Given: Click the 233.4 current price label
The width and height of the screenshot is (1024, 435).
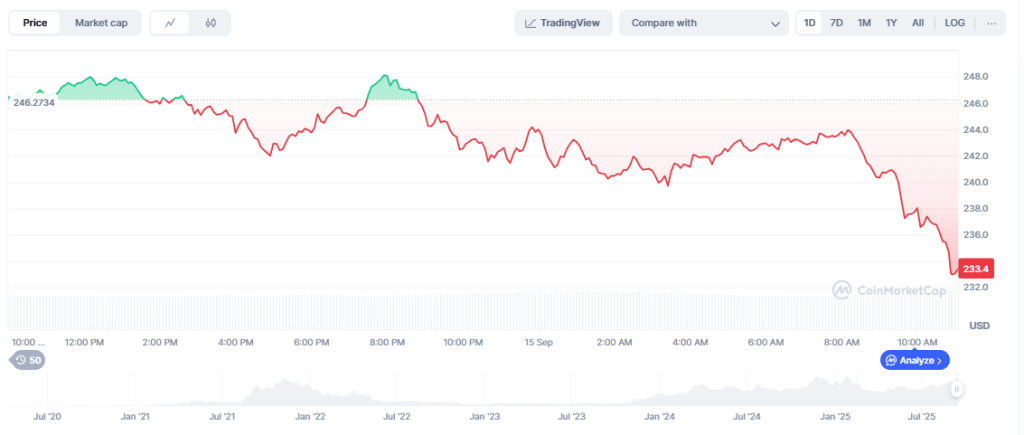Looking at the screenshot, I should point(976,268).
